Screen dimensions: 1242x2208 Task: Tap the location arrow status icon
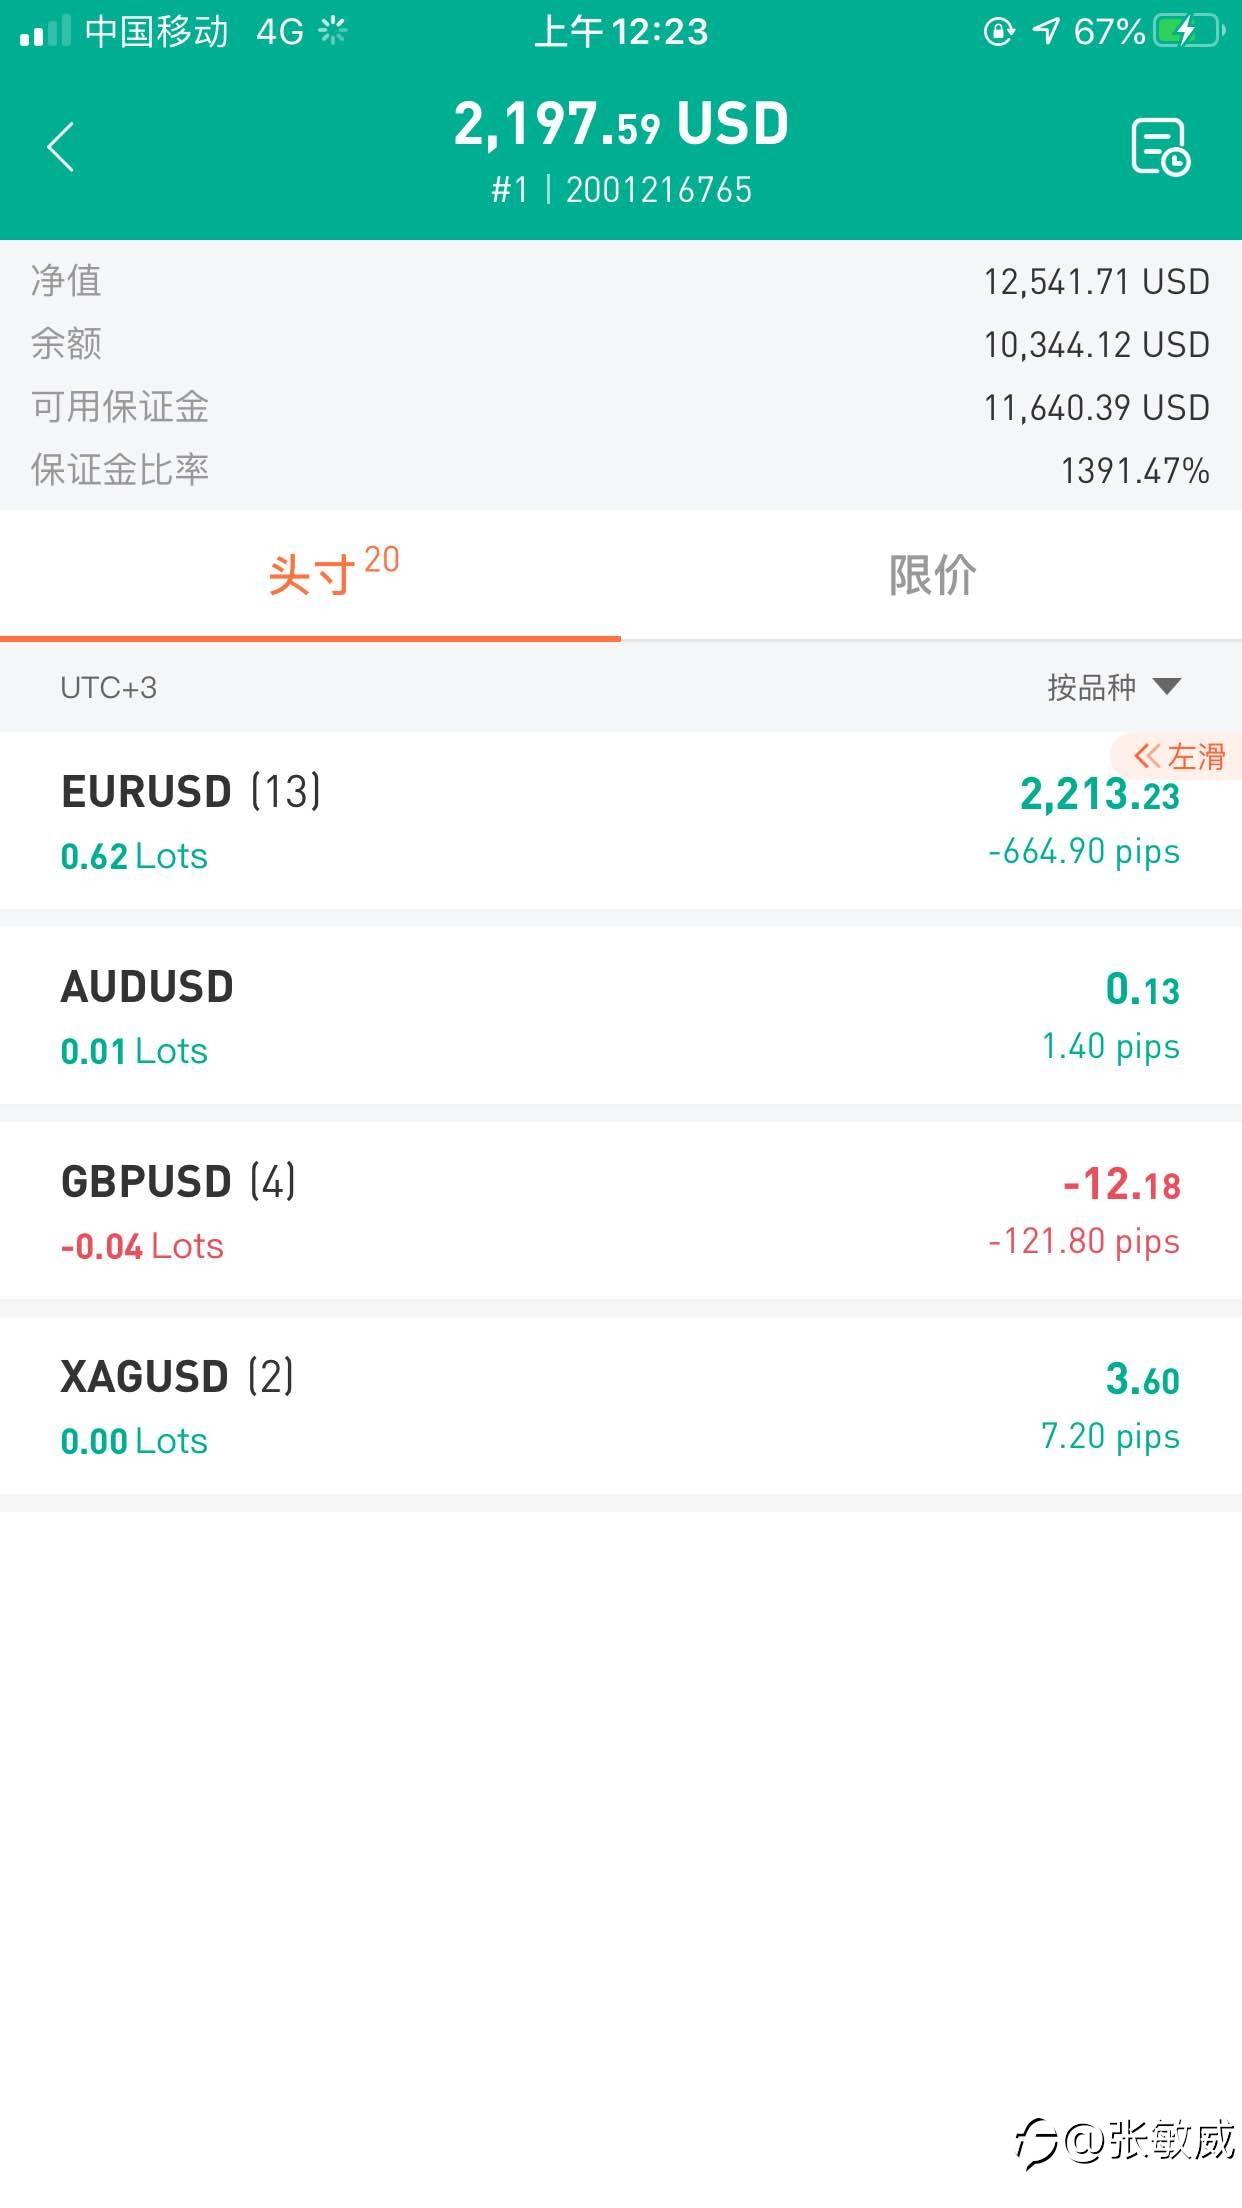[x=1046, y=32]
